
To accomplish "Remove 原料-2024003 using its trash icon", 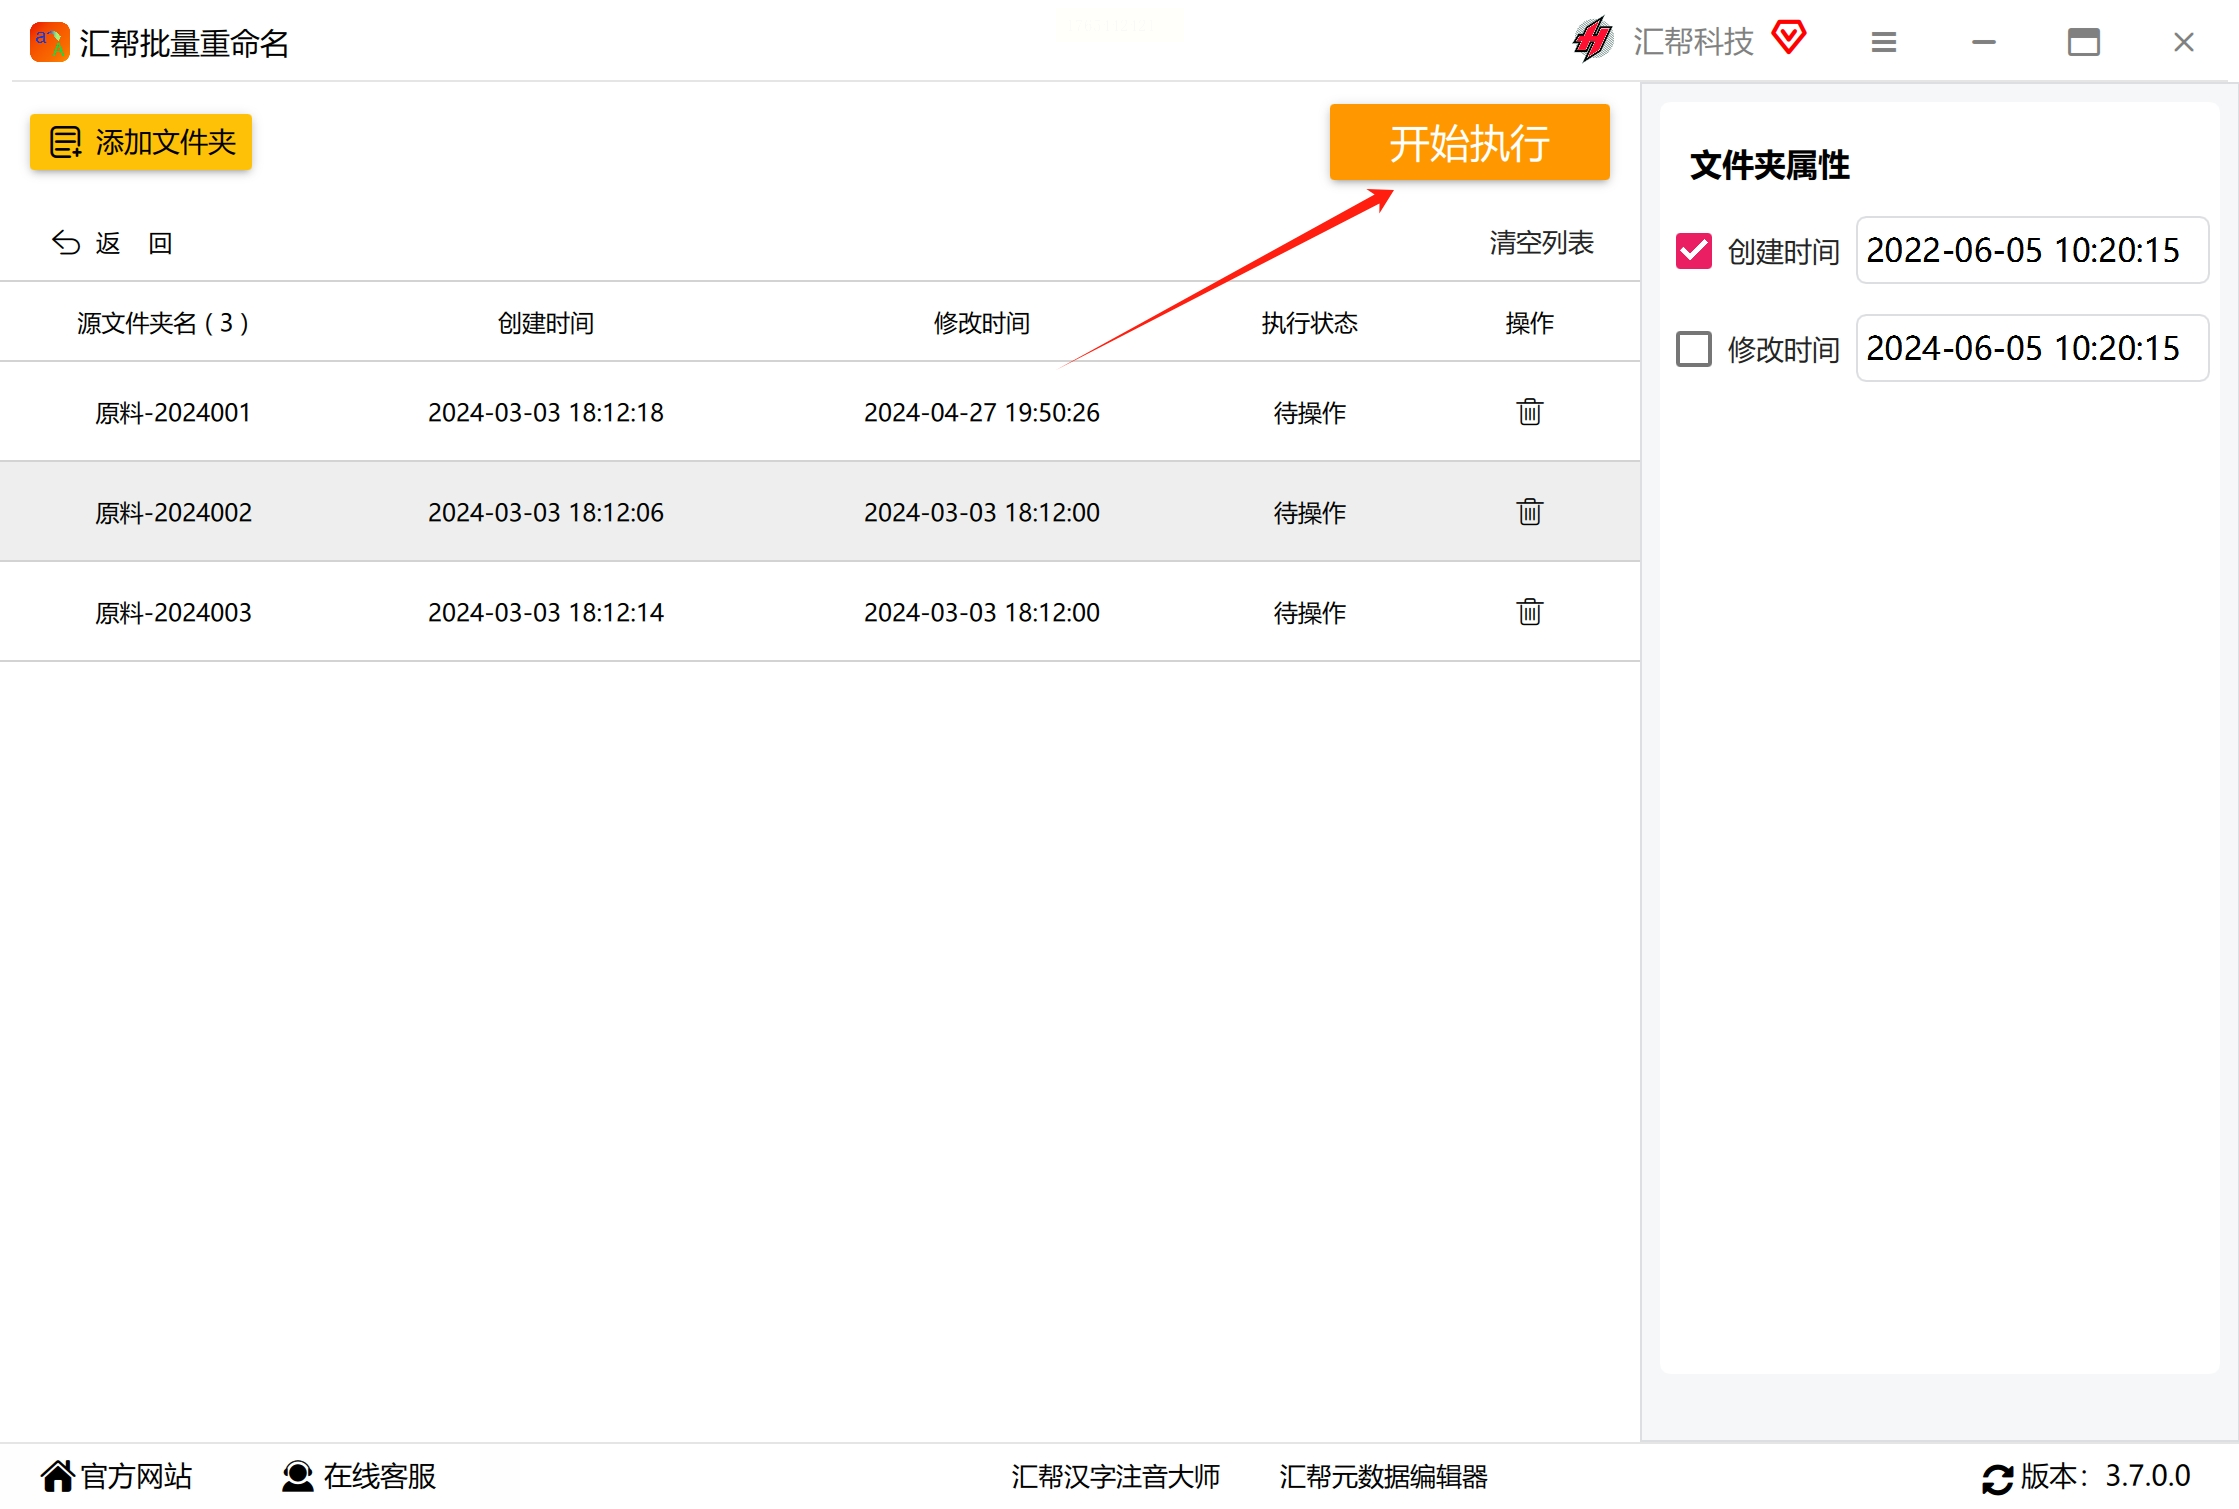I will click(x=1529, y=612).
